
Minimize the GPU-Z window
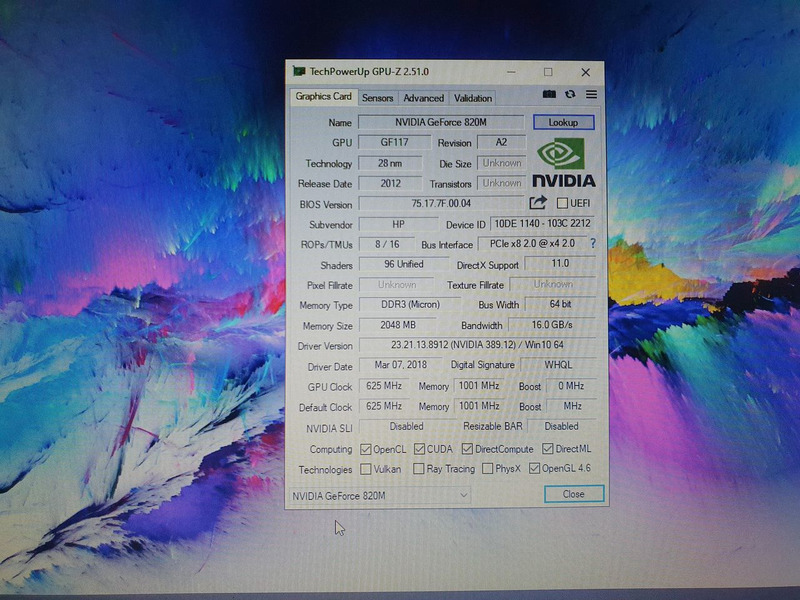(511, 72)
